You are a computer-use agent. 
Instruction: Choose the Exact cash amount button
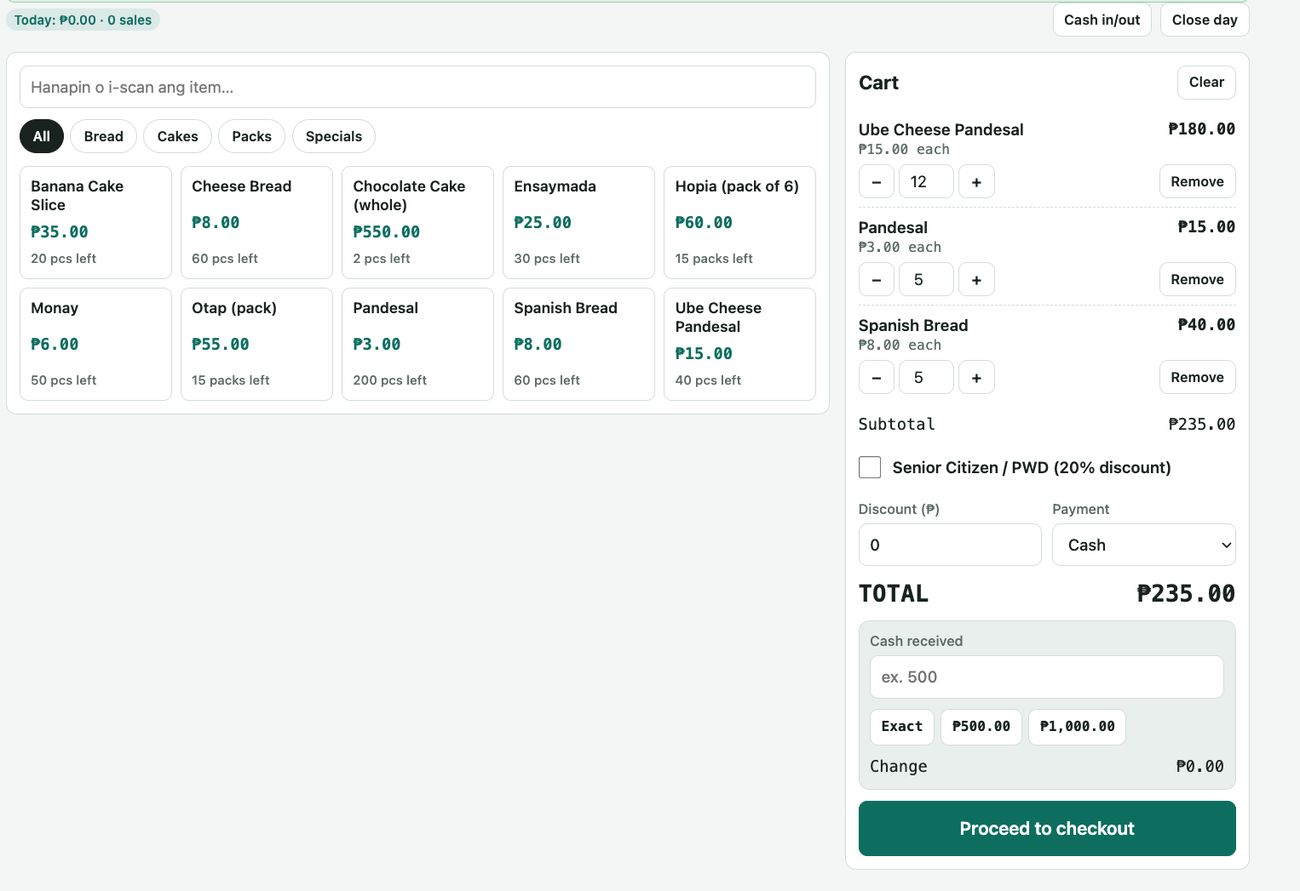coord(902,727)
